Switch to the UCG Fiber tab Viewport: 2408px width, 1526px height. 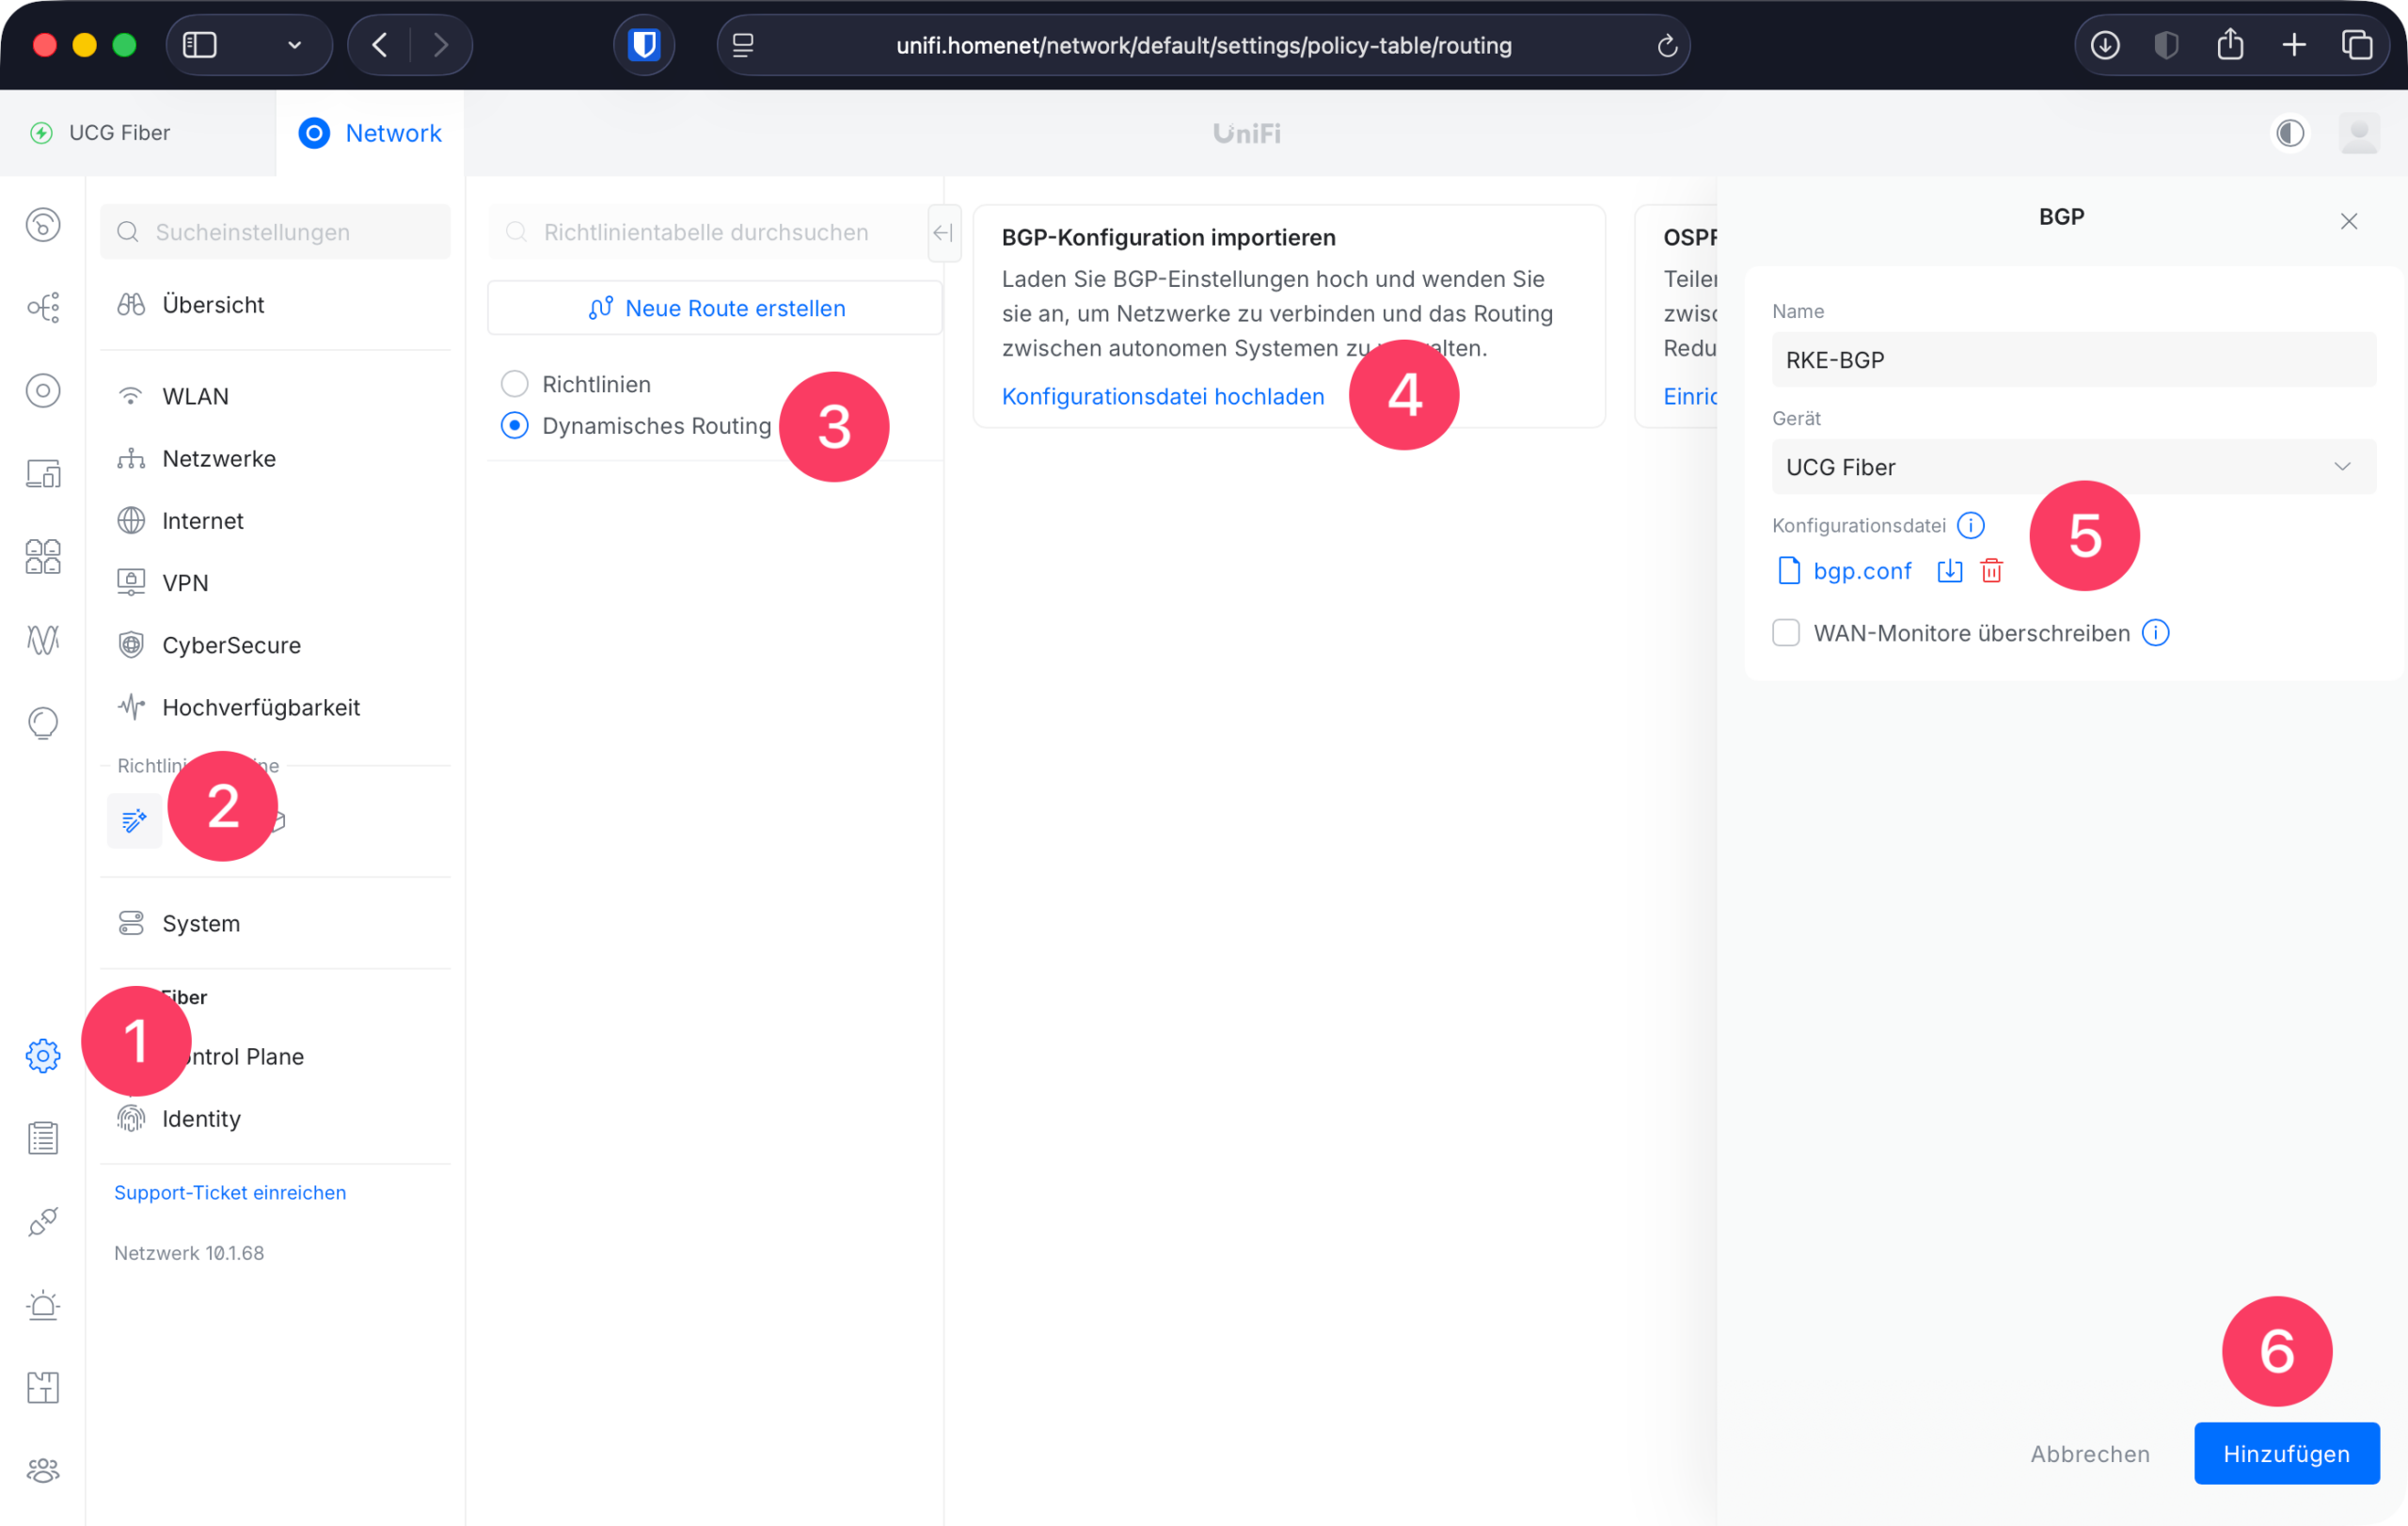pos(119,133)
